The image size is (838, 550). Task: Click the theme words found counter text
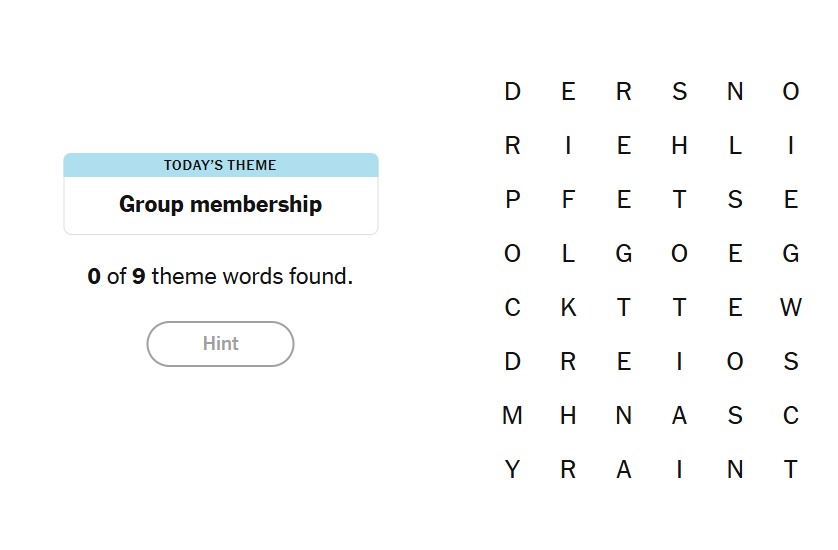click(x=220, y=276)
